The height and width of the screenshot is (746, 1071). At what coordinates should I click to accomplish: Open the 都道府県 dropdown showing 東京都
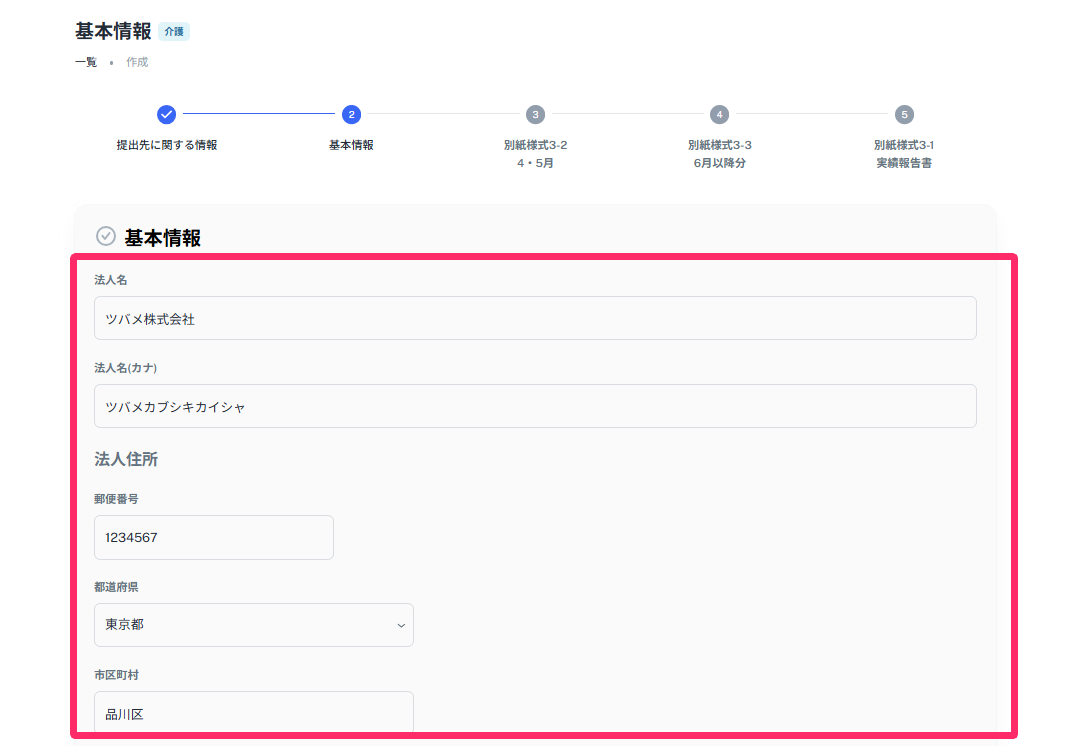point(254,625)
